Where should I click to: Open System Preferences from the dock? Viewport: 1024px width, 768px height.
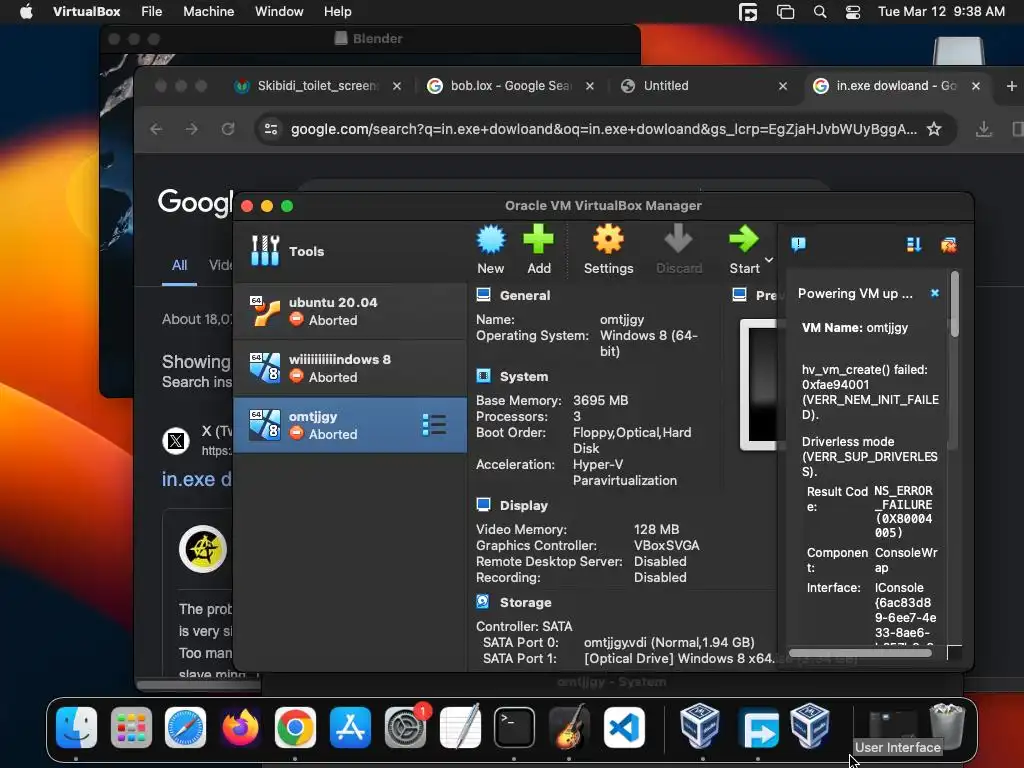405,727
